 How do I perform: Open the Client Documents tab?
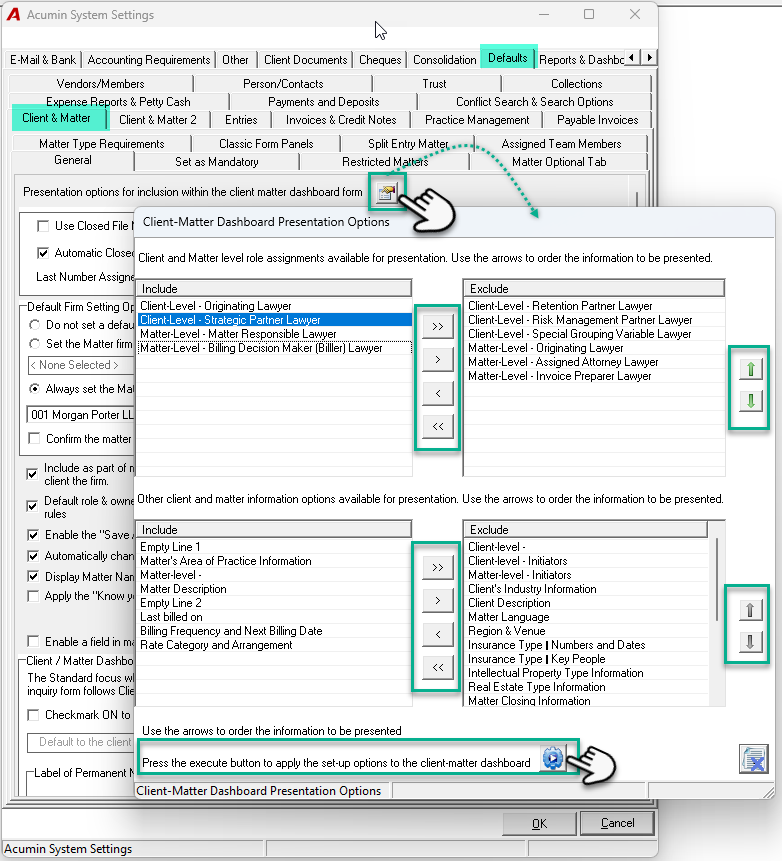click(x=305, y=60)
